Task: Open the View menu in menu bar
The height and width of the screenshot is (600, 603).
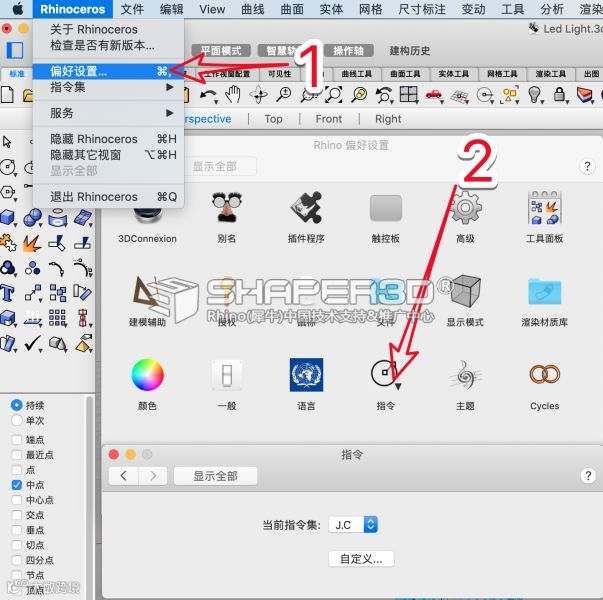Action: click(212, 9)
